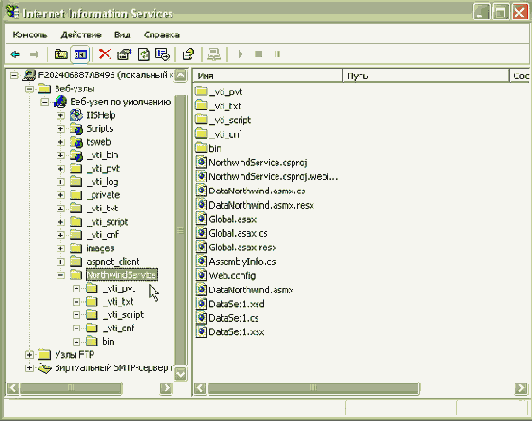Expand the Scripts tree node
Image resolution: width=532 pixels, height=421 pixels.
[60, 129]
